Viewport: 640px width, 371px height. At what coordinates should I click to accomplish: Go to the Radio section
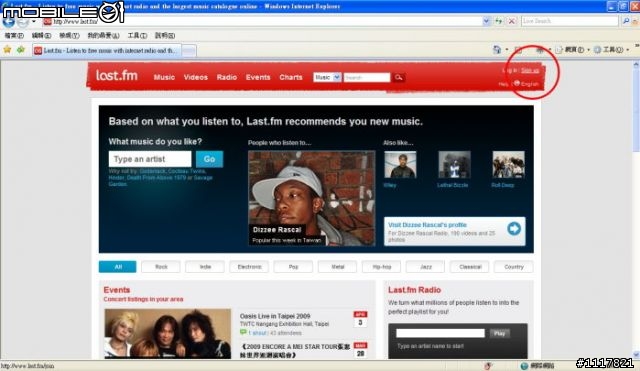[227, 77]
